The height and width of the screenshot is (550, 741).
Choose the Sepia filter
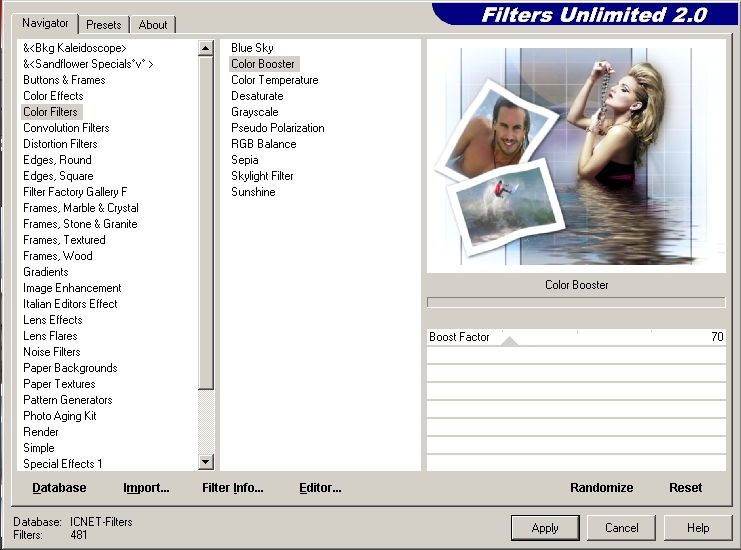click(x=245, y=160)
